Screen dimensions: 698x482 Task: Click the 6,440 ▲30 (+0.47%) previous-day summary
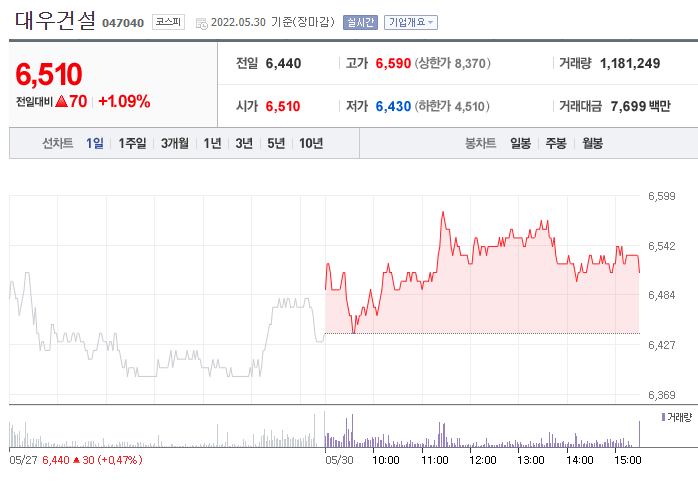[x=92, y=460]
